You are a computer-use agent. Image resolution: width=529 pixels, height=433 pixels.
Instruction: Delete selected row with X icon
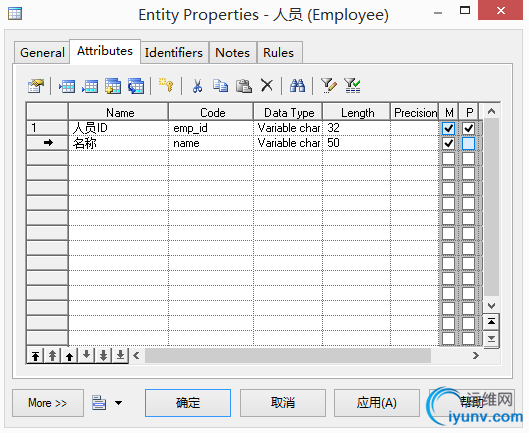267,85
